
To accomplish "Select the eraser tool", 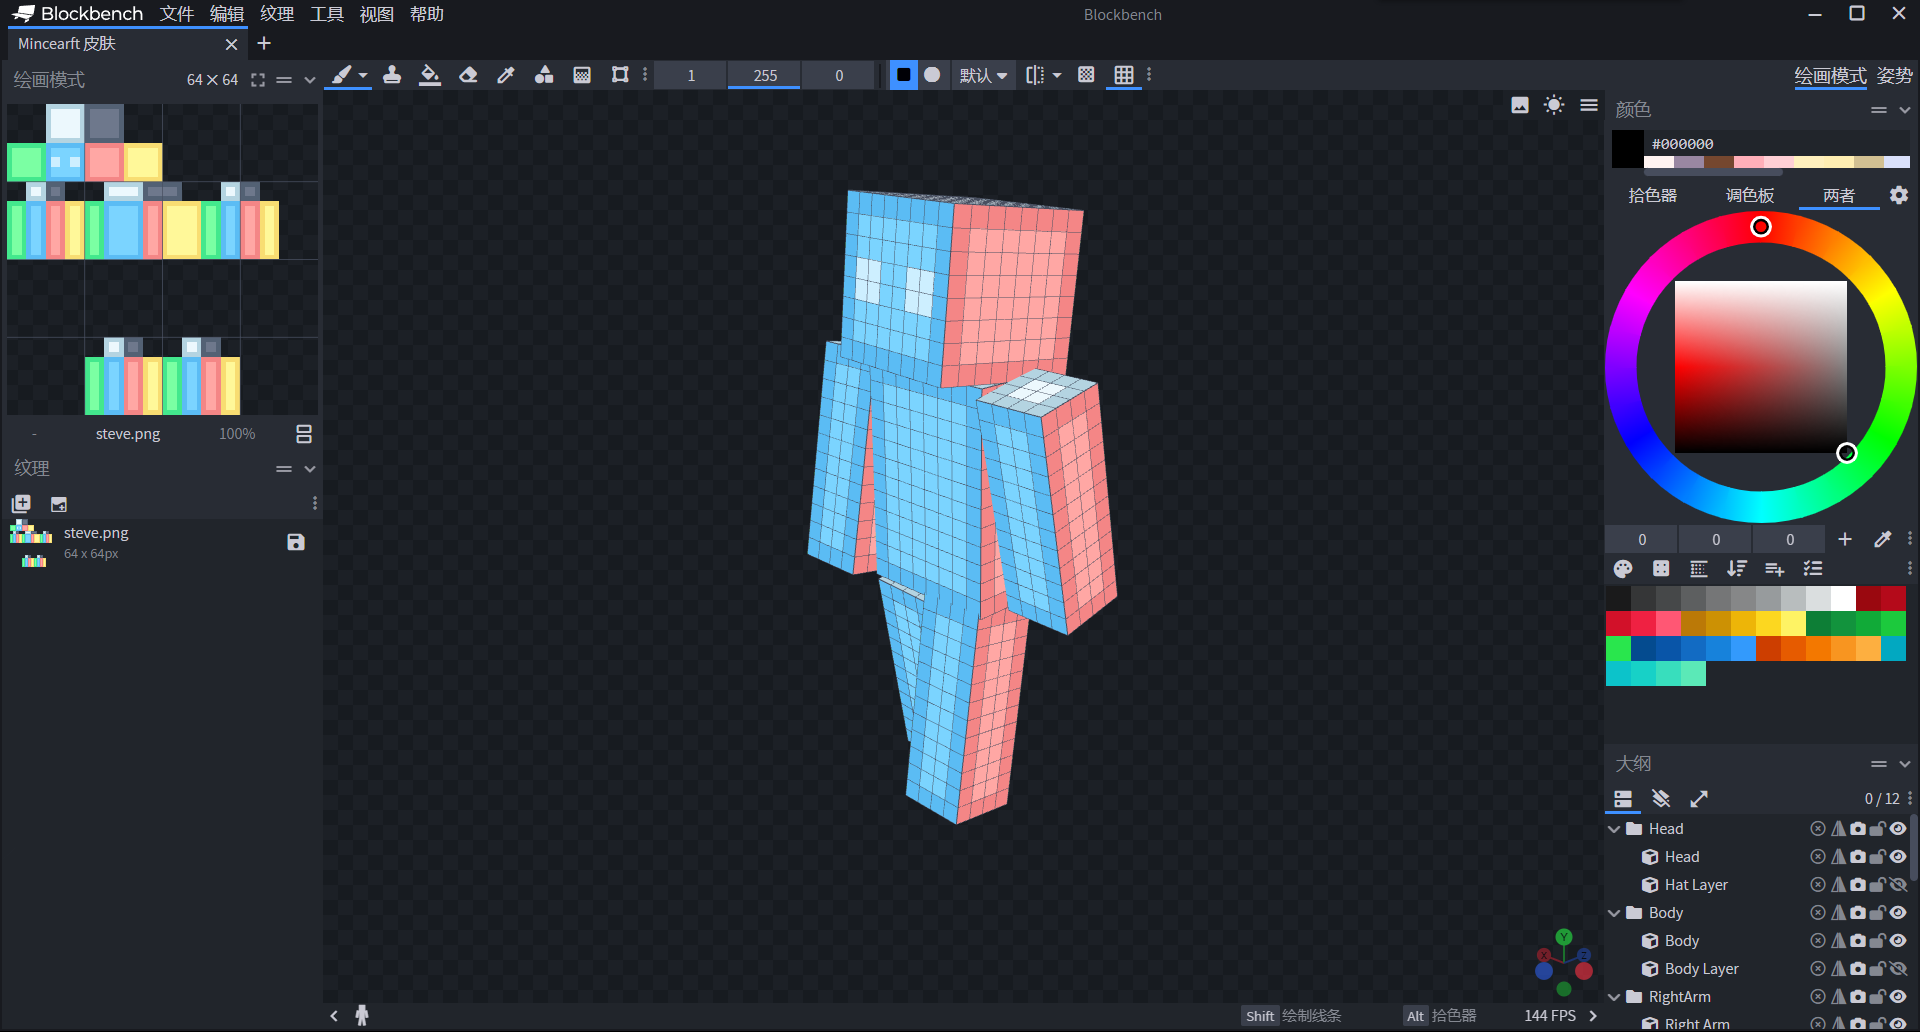I will tap(468, 75).
